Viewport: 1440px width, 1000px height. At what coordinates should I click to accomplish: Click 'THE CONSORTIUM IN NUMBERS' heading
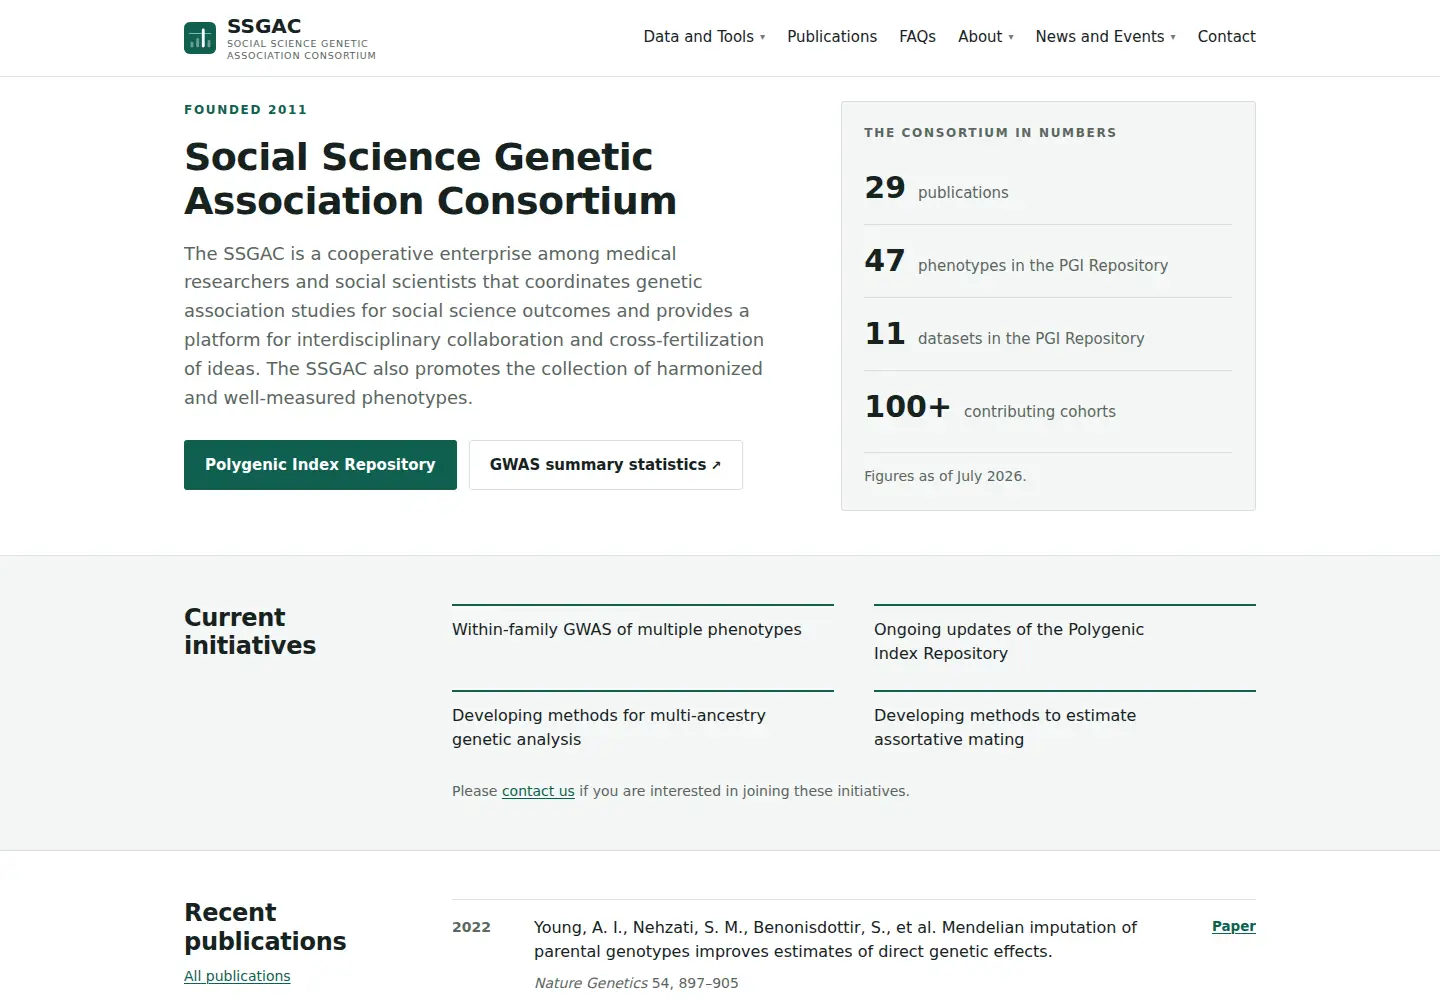click(990, 132)
